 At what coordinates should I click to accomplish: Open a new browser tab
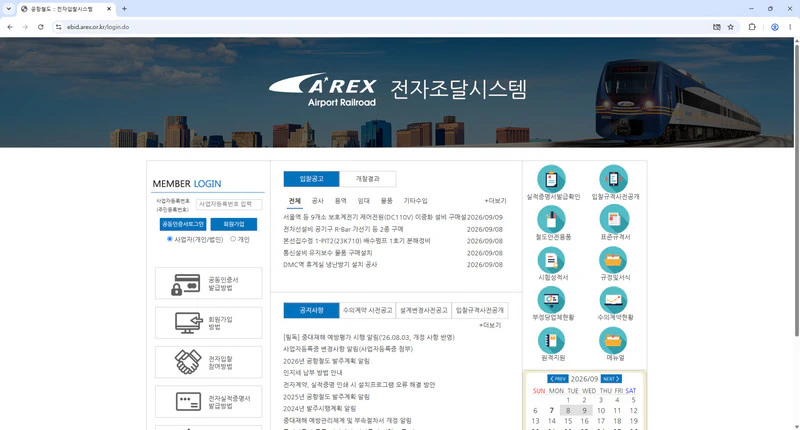tap(124, 9)
